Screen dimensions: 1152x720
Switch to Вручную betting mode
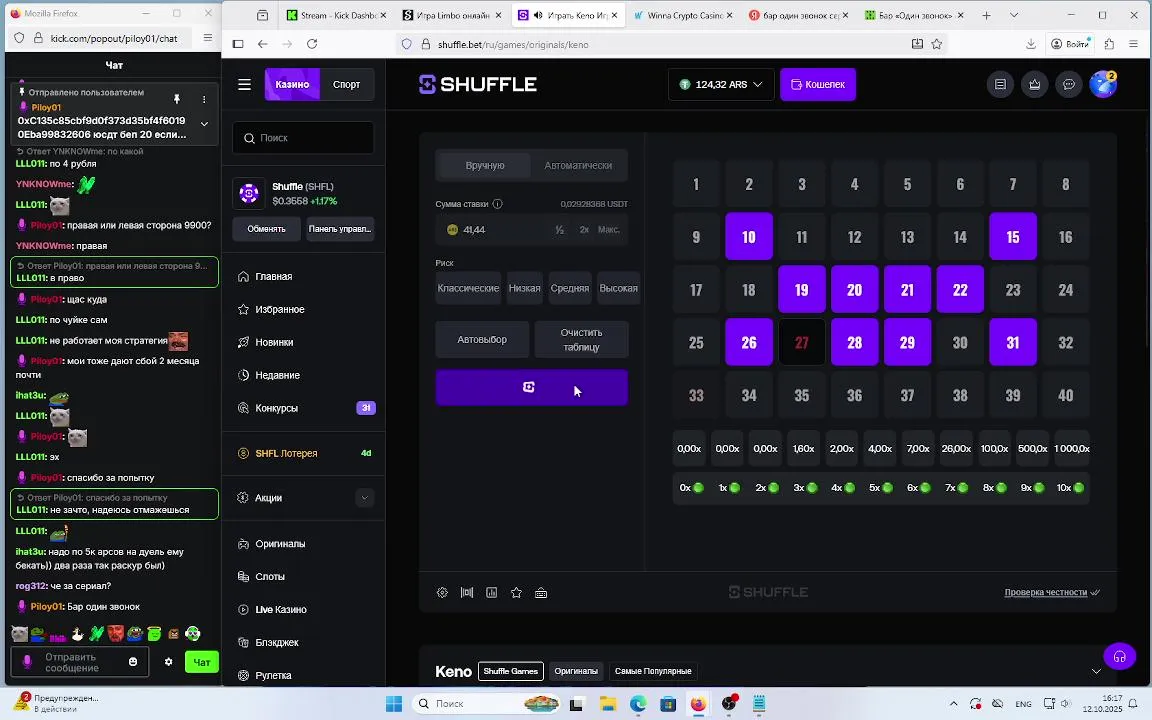(485, 165)
